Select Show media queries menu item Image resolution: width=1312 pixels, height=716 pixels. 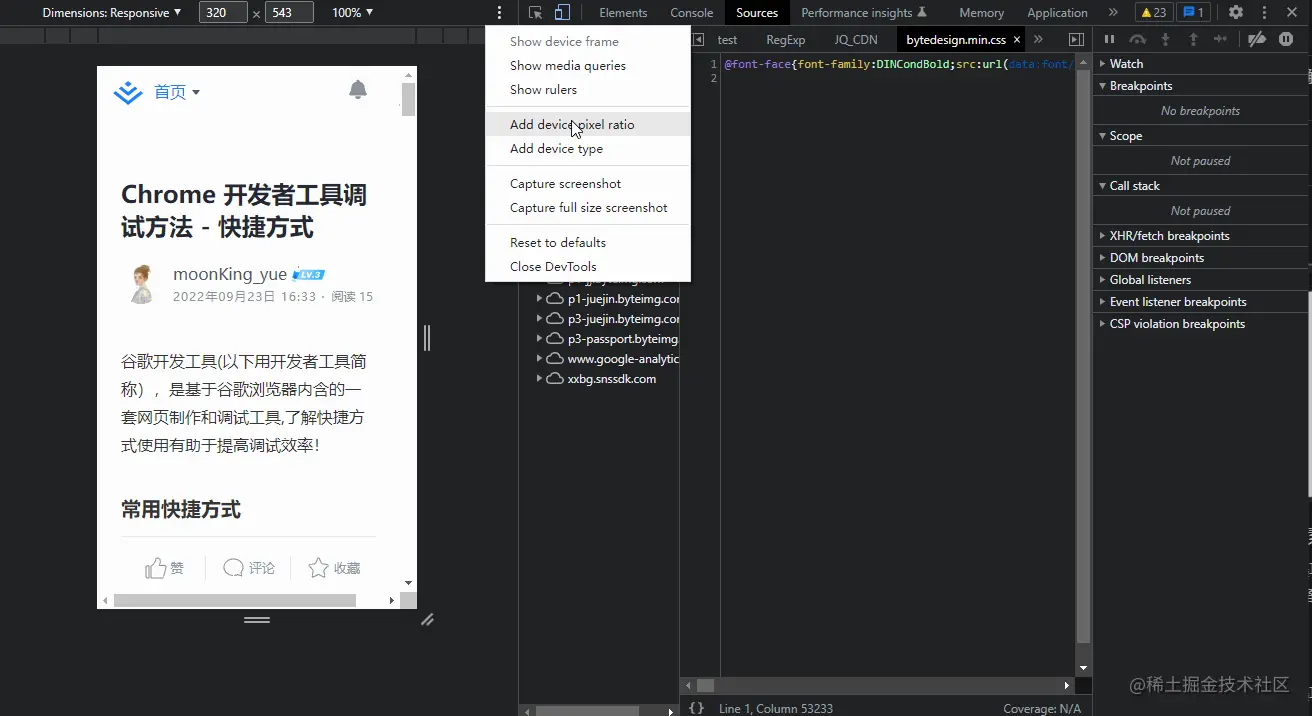[x=588, y=66]
